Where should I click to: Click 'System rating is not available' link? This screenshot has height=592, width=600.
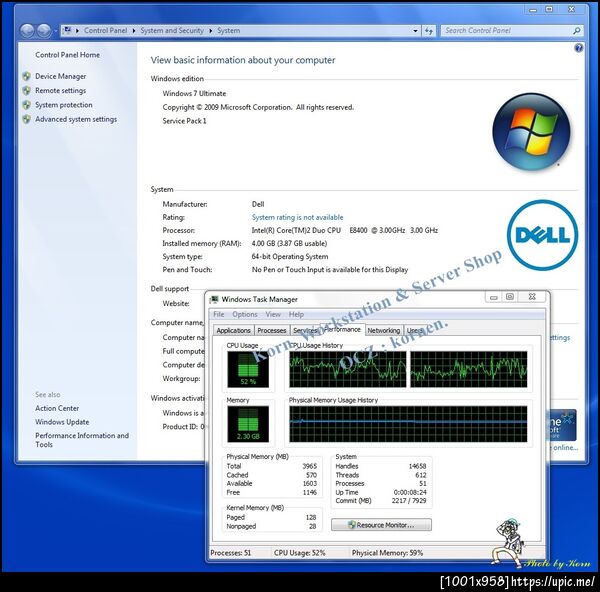tap(297, 217)
